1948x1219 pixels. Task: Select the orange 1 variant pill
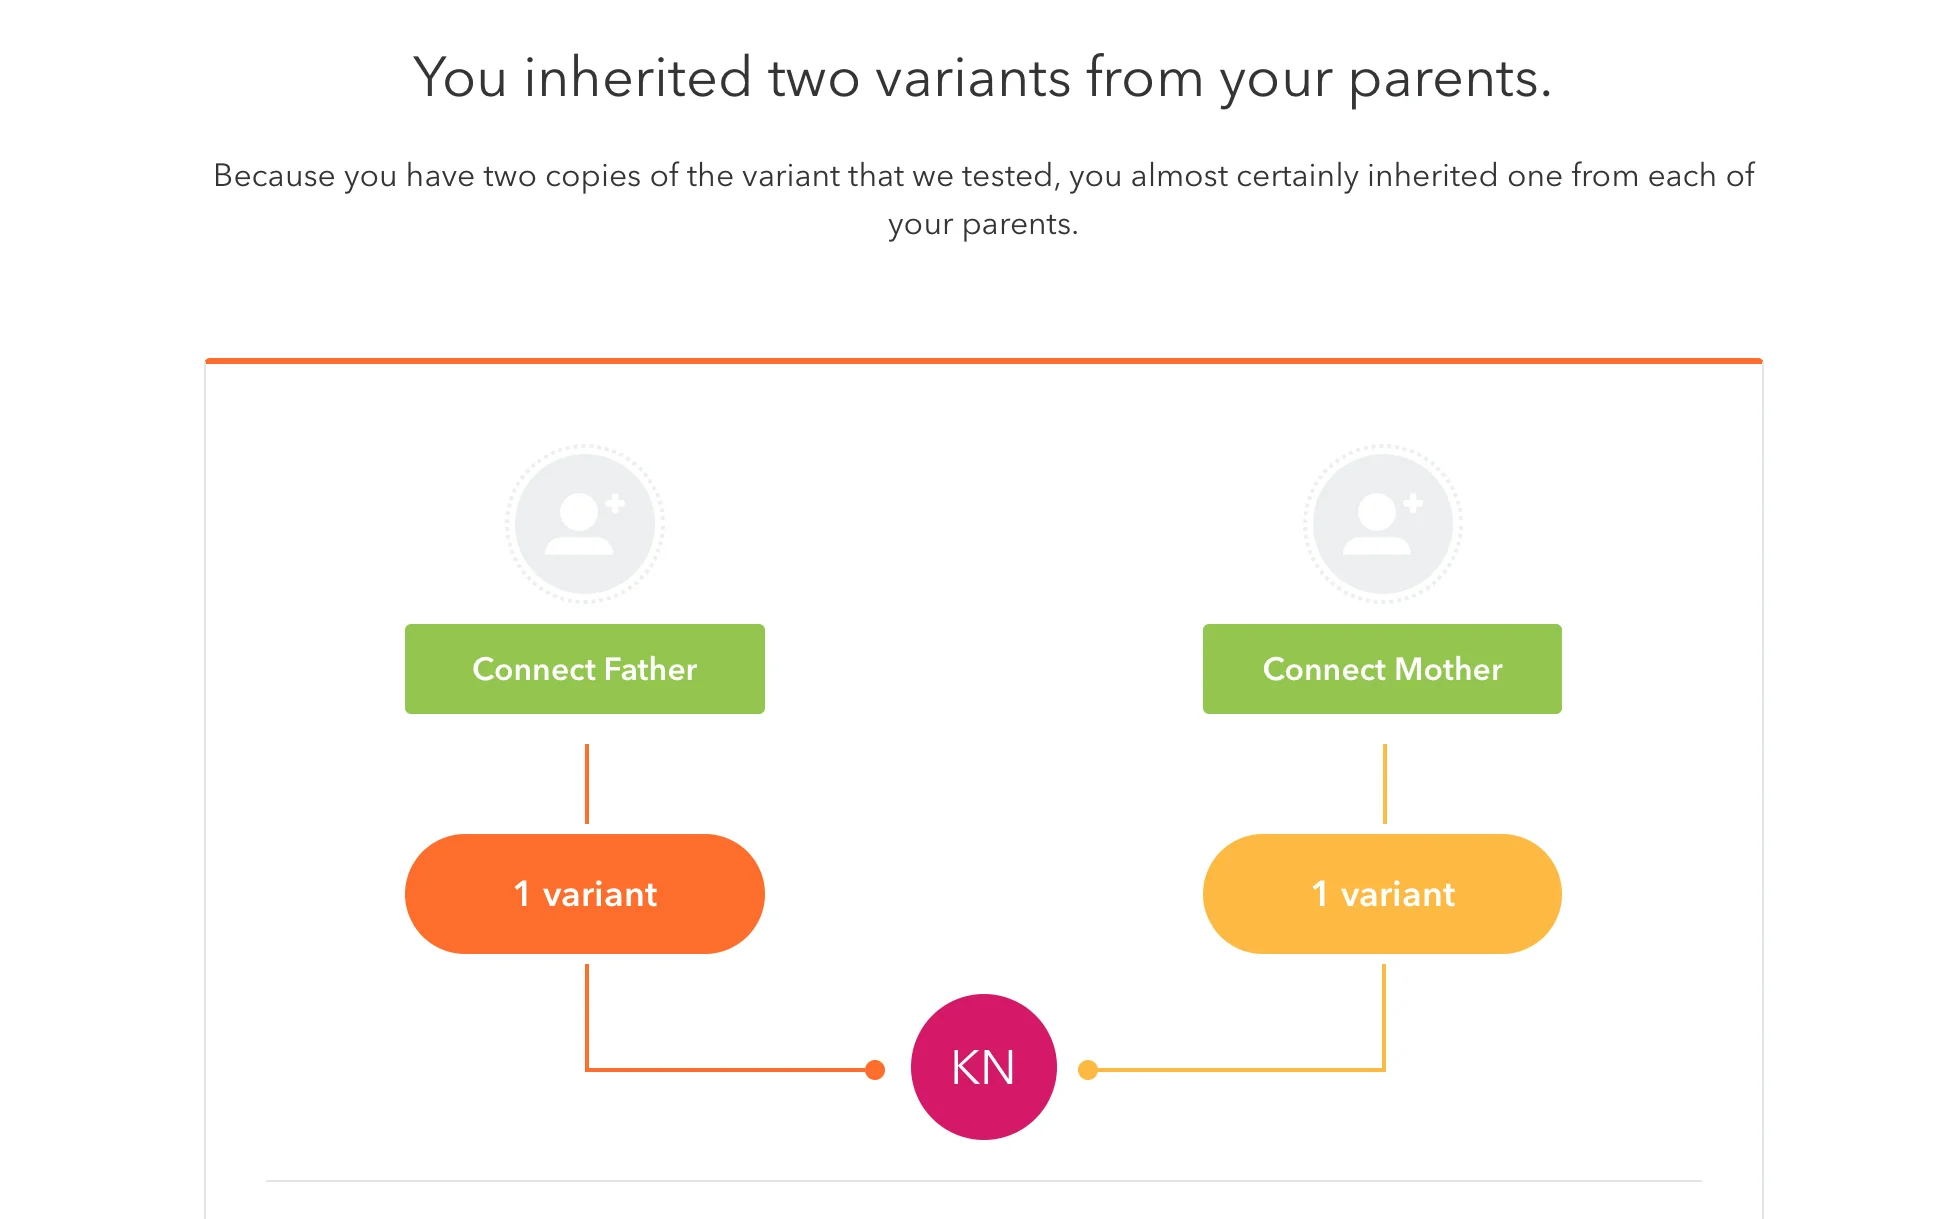pyautogui.click(x=585, y=894)
